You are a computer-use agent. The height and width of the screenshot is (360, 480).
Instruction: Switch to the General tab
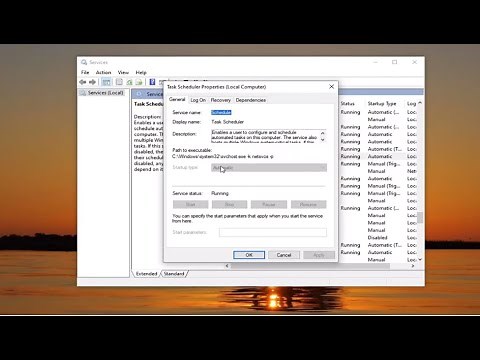(177, 99)
